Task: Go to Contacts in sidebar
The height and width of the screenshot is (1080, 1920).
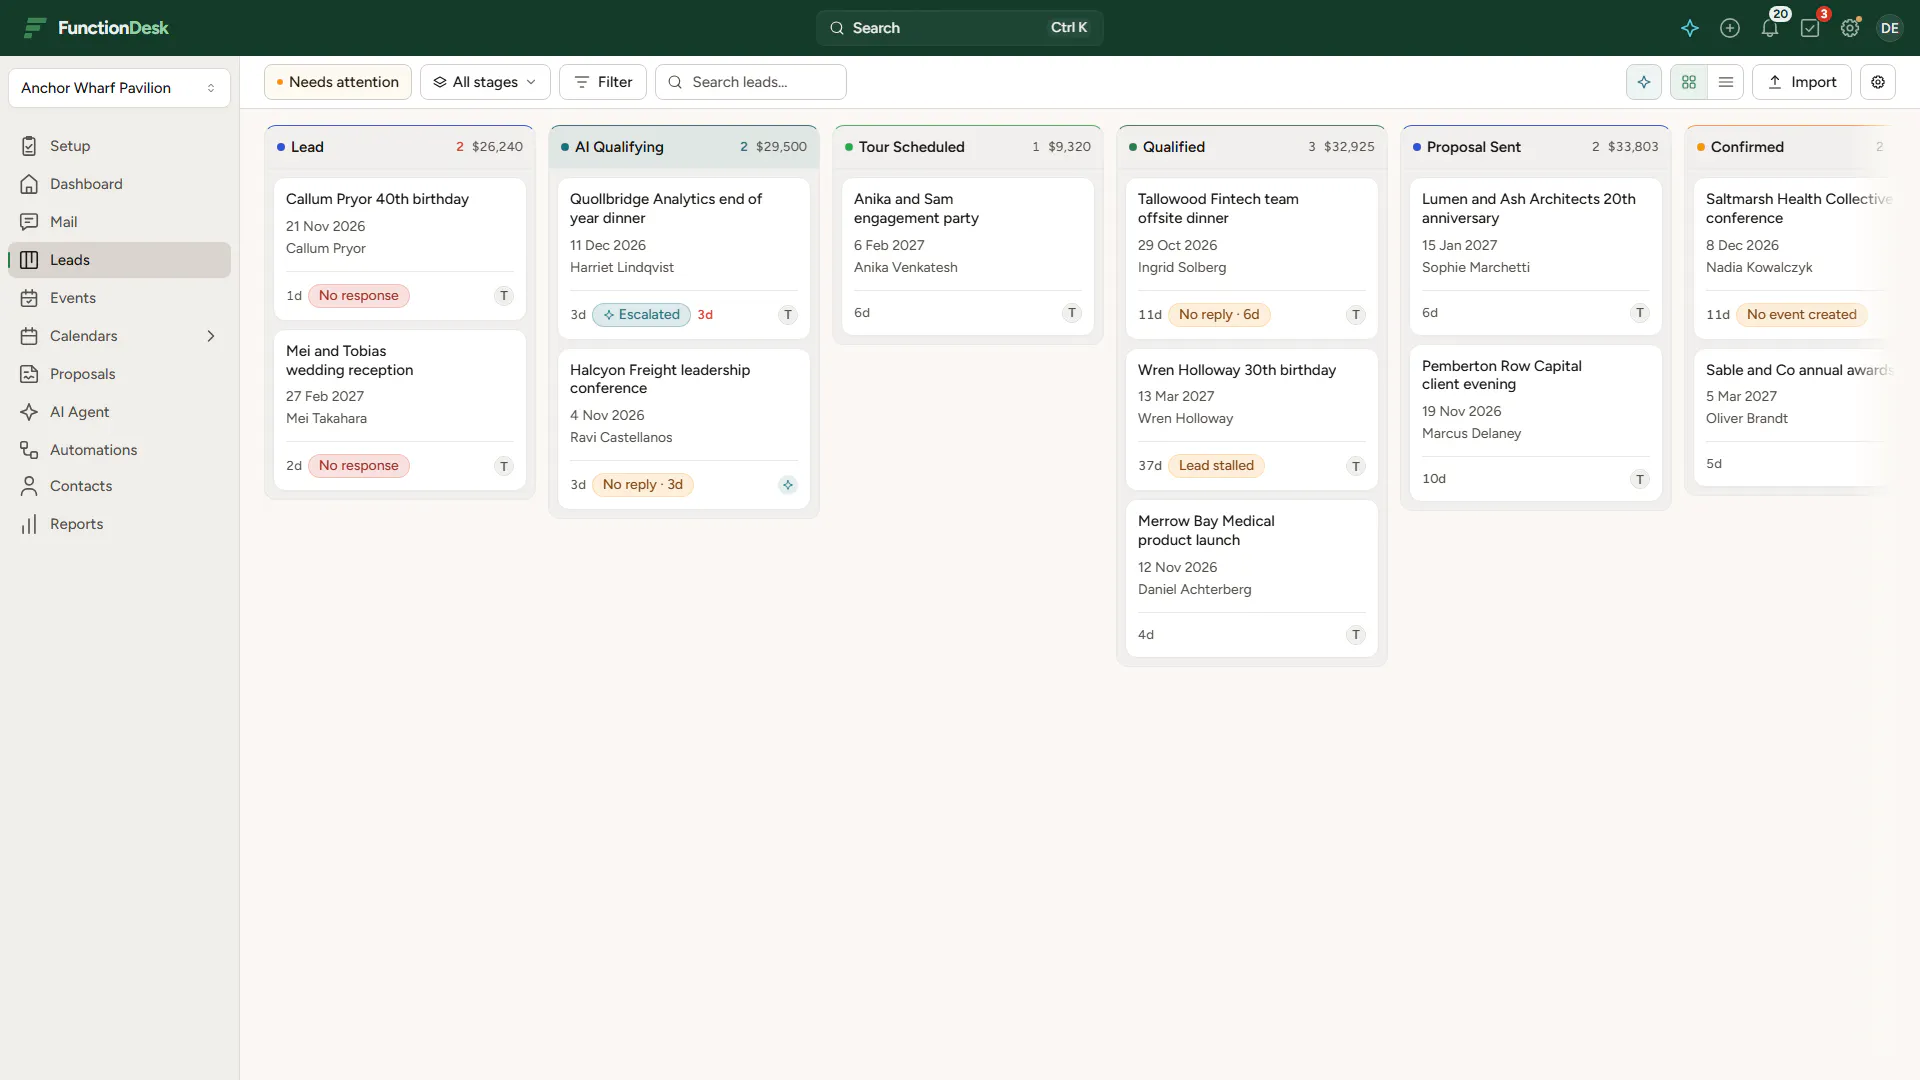Action: [119, 486]
